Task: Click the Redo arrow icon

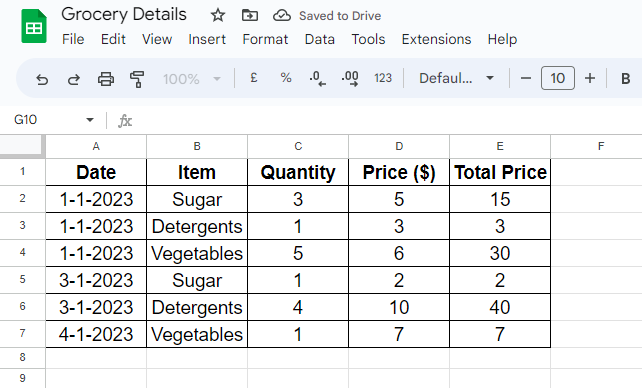Action: click(74, 79)
